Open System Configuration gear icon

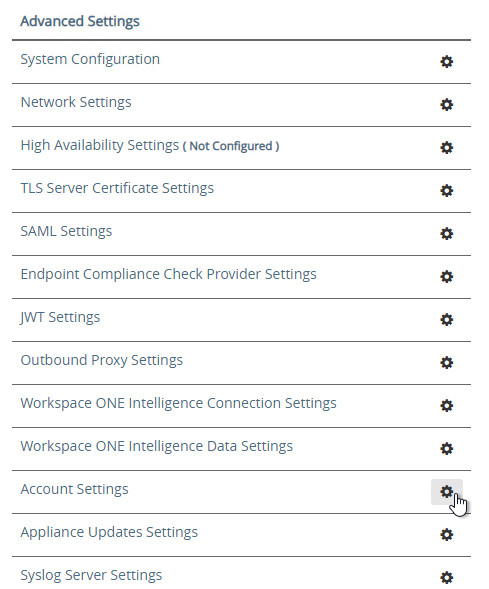pyautogui.click(x=447, y=61)
